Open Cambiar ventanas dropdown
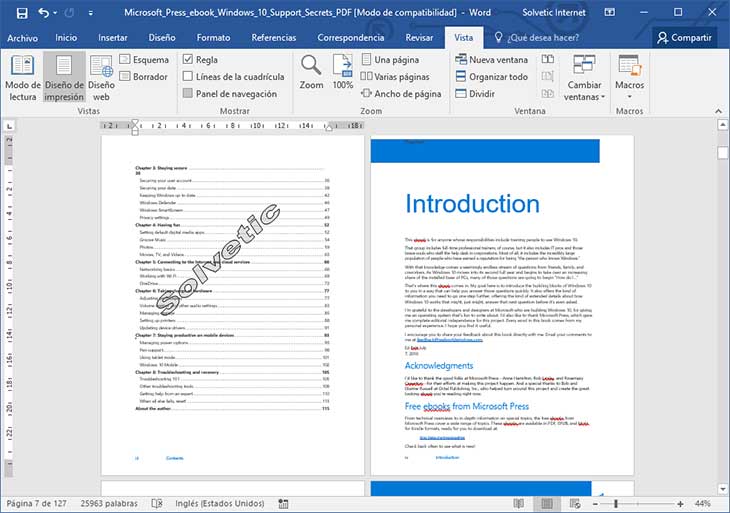The width and height of the screenshot is (730, 513). (584, 77)
